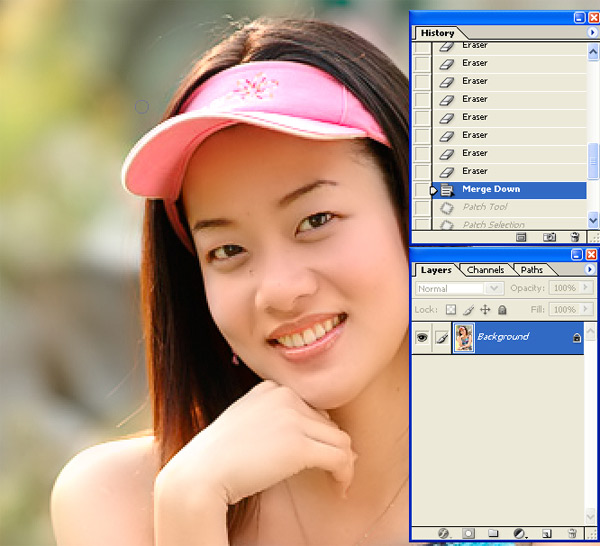Viewport: 600px width, 546px height.
Task: Click the Merge Down state icon
Action: (x=447, y=190)
